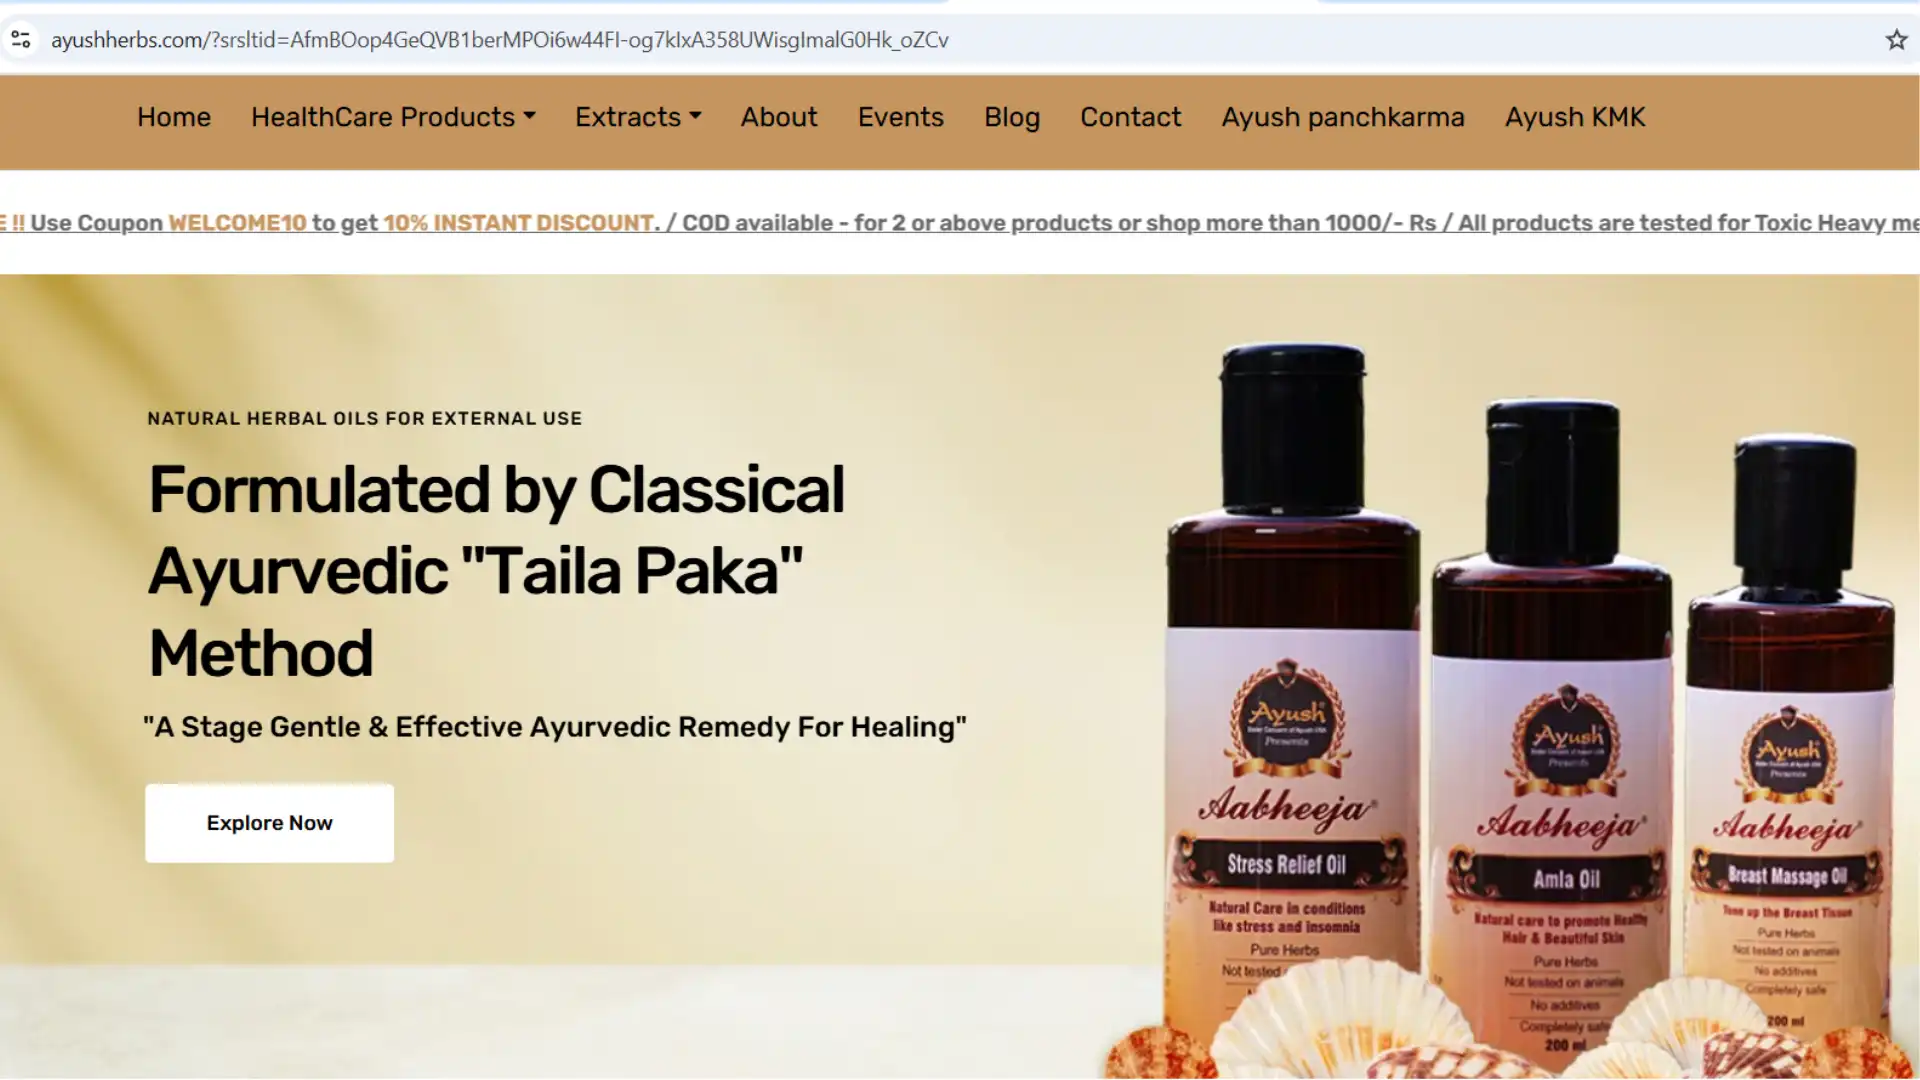Visit the Blog page
1920x1080 pixels.
(1012, 117)
